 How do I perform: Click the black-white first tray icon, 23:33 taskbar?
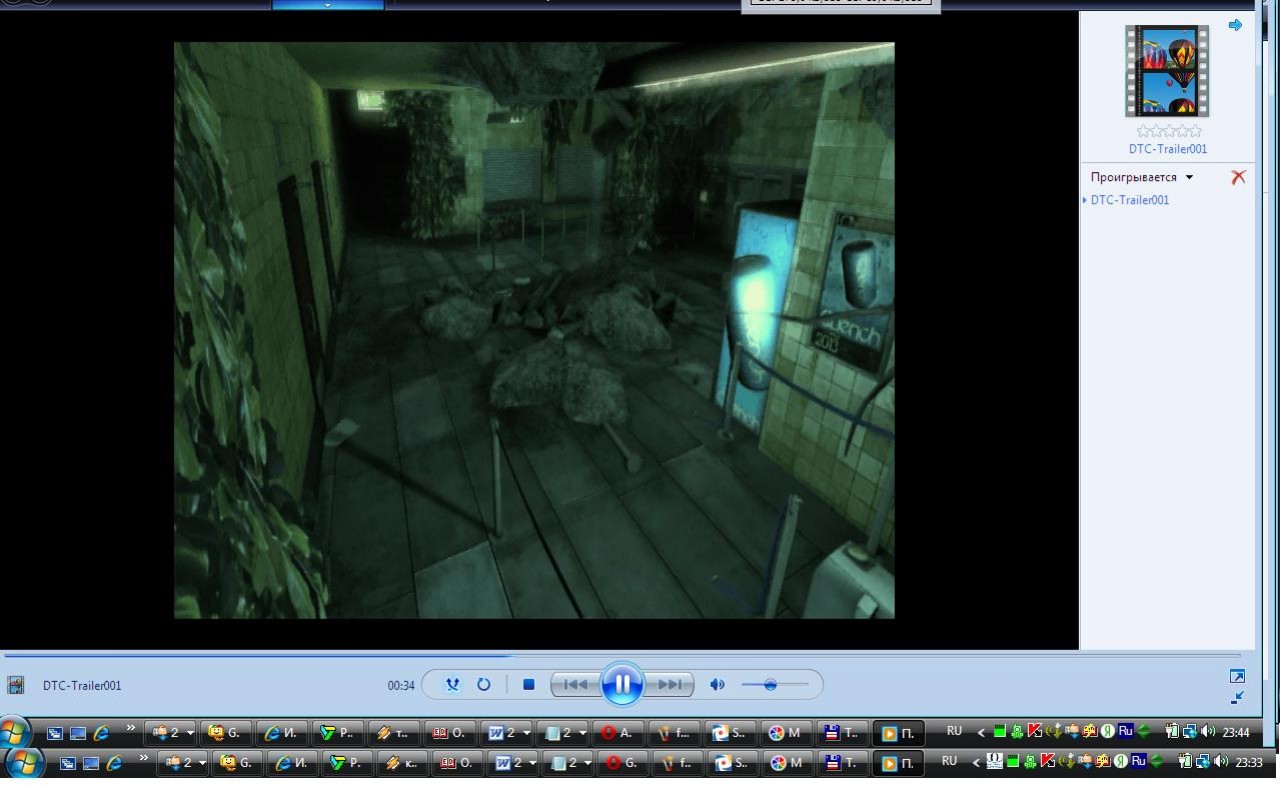tap(995, 762)
